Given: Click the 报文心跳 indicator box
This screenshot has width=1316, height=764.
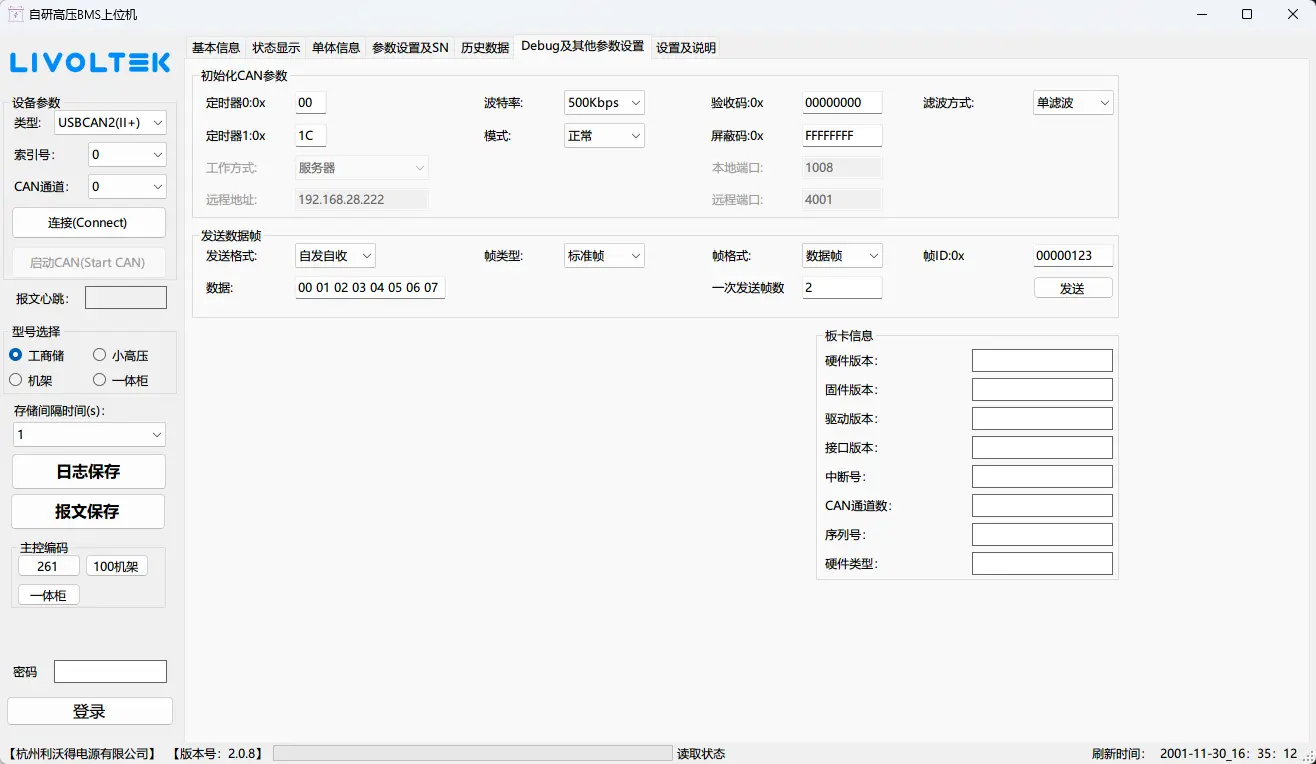Looking at the screenshot, I should 126,298.
